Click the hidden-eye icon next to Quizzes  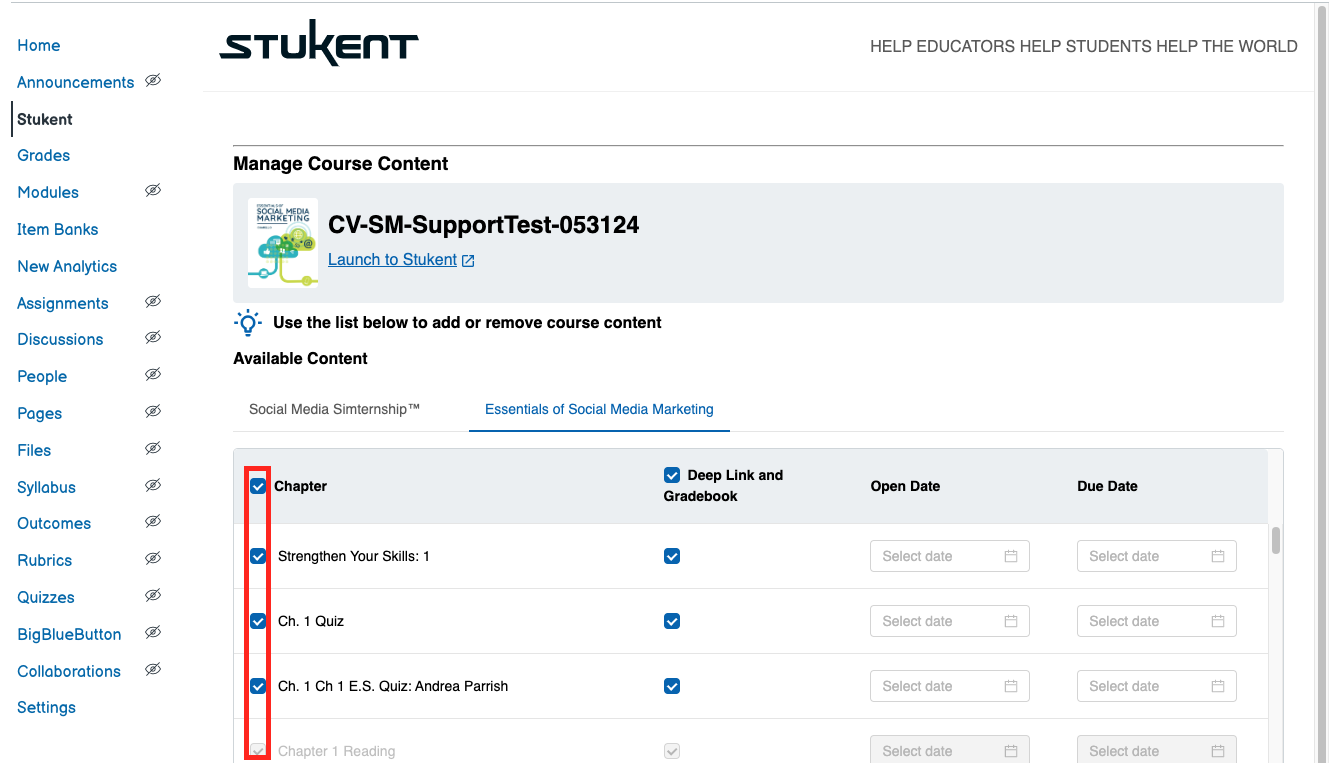coord(153,595)
